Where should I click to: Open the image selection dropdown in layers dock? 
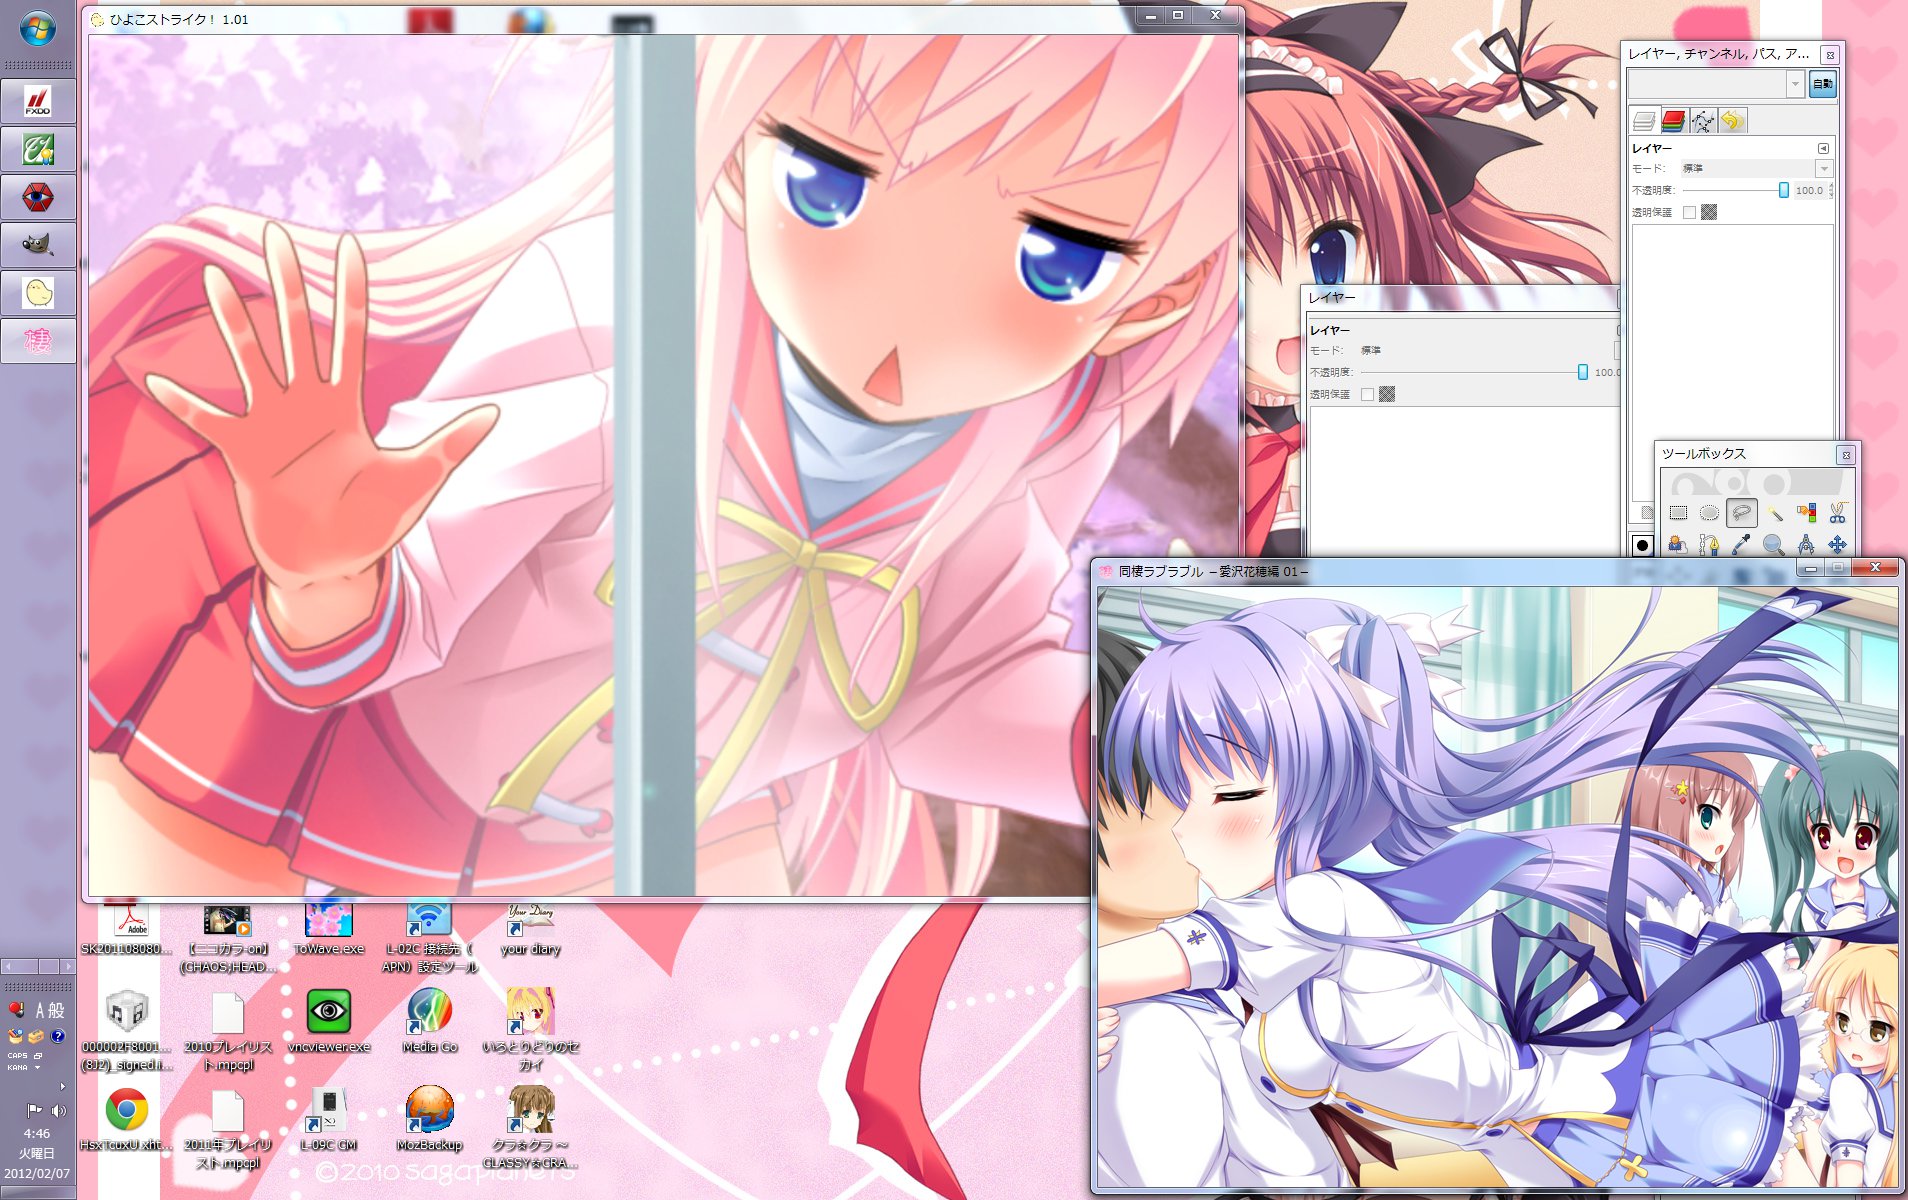click(1716, 84)
